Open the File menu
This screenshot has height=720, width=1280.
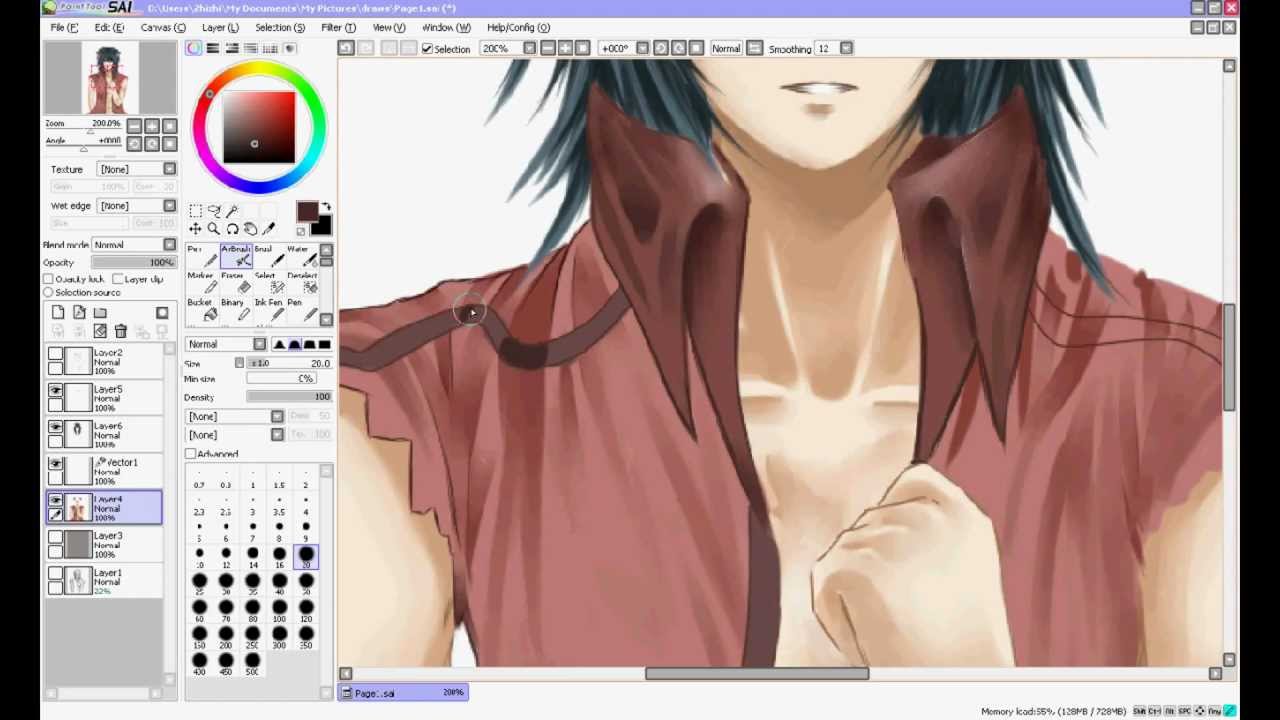(x=65, y=27)
